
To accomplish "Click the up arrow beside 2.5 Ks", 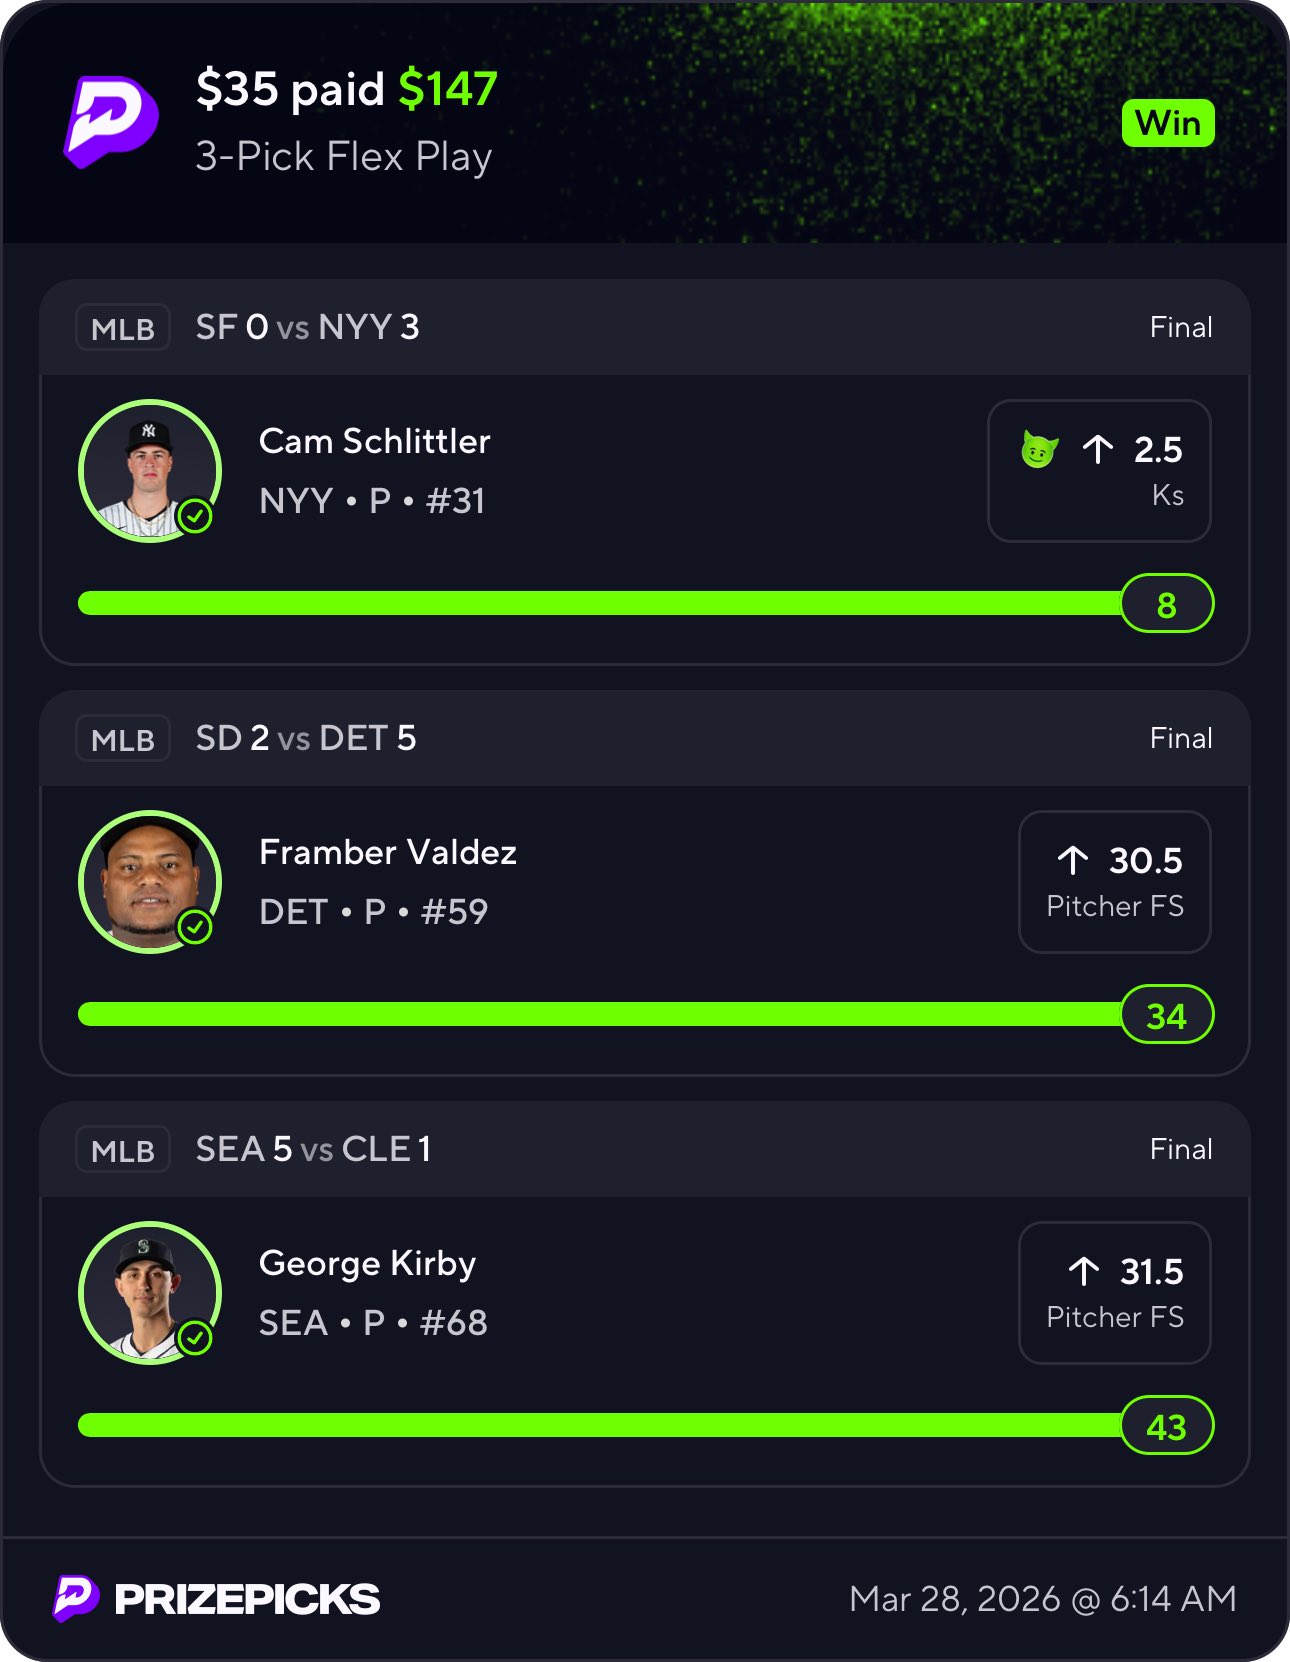I will pyautogui.click(x=1097, y=450).
